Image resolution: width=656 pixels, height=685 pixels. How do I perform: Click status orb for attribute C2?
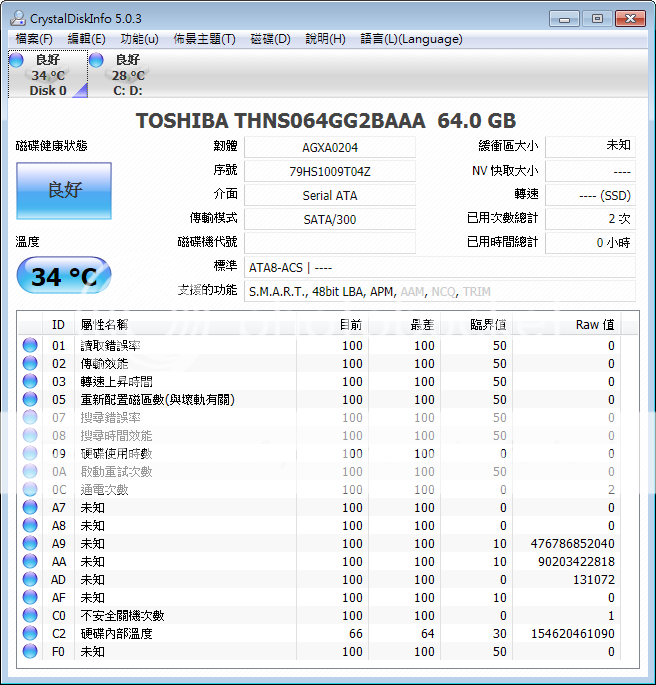[30, 633]
